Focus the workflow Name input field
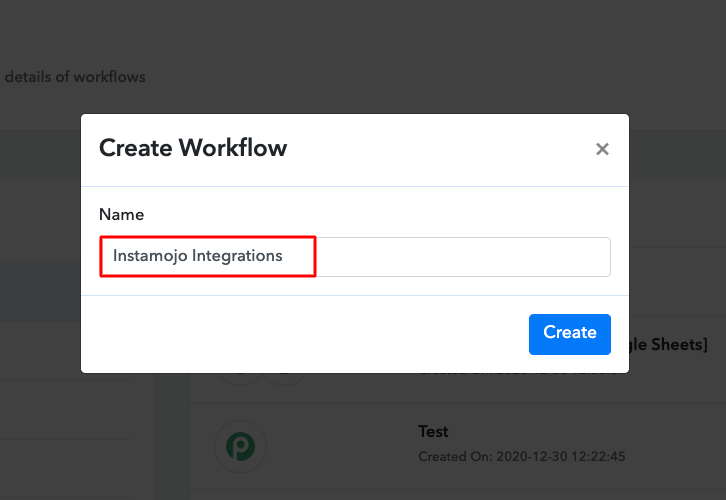Screen dimensions: 726x500 (x=460, y=256)
